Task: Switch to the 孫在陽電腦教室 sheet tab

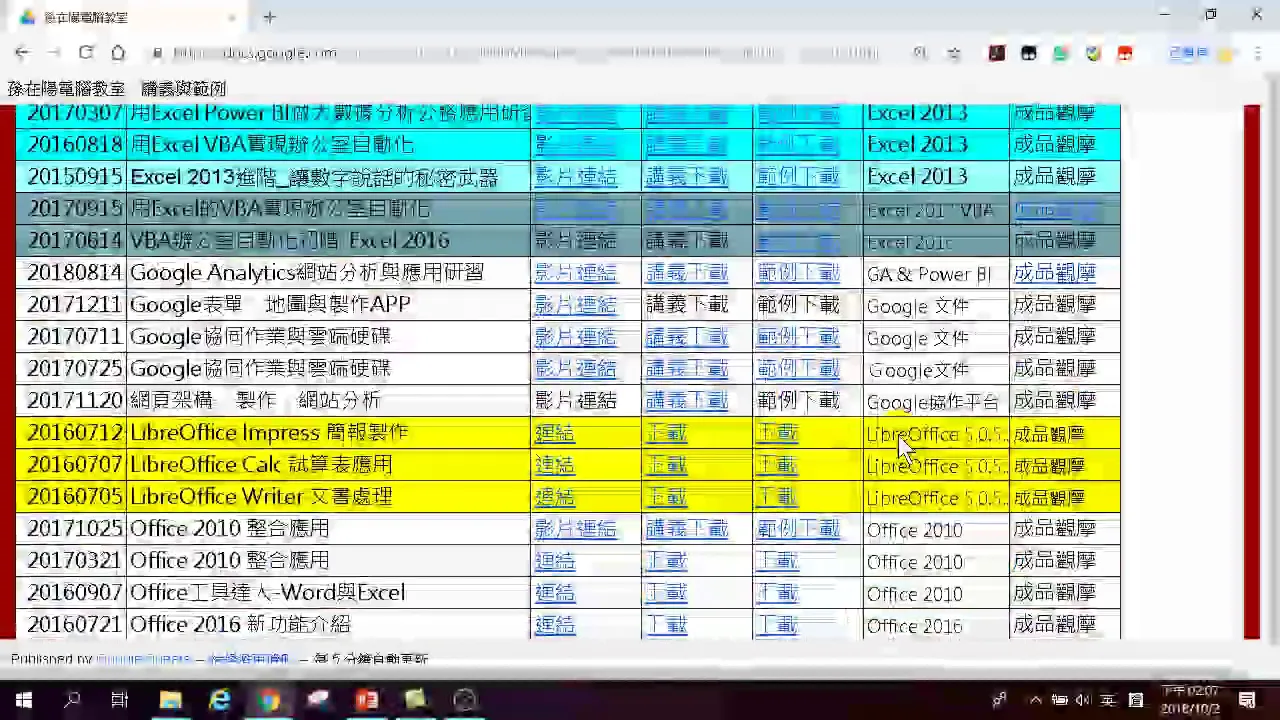Action: 66,89
